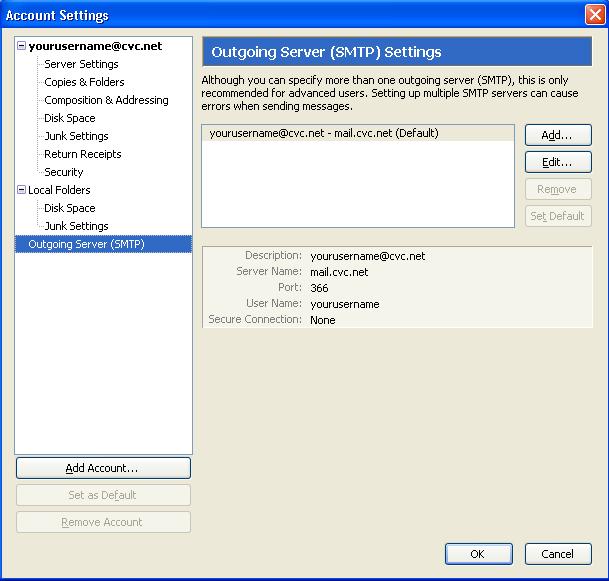
Task: Select the Local Folders entry
Action: 59,190
